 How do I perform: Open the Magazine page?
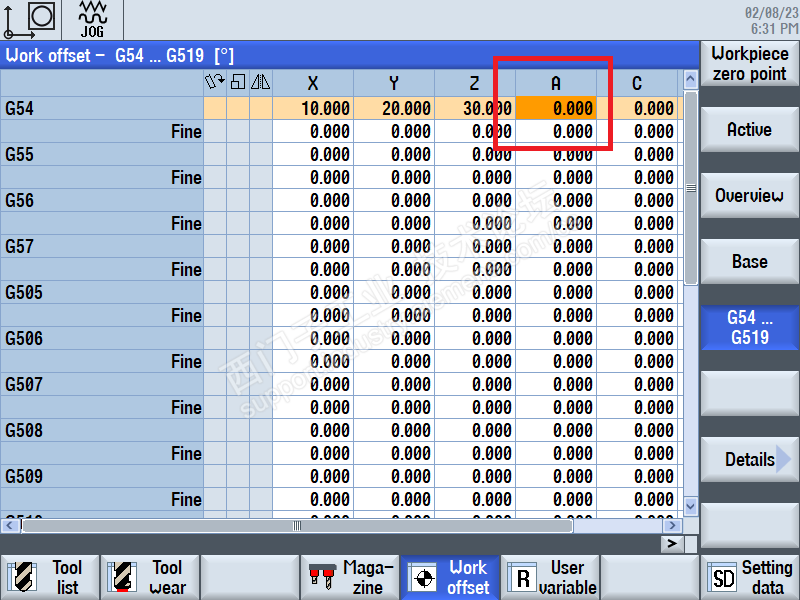click(x=350, y=578)
